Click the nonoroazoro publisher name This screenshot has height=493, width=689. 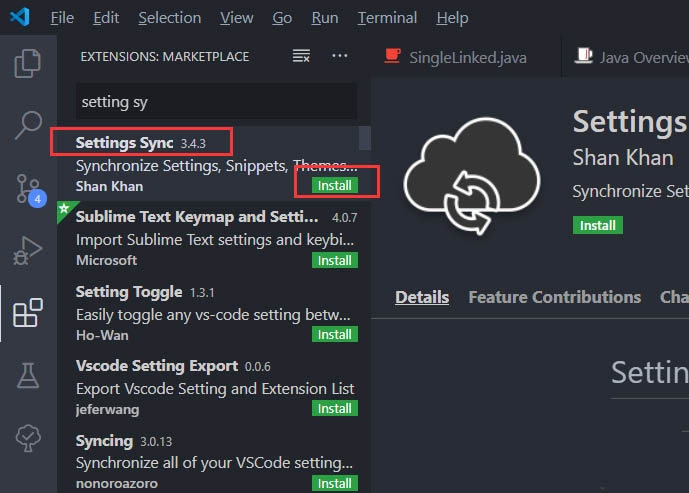117,483
